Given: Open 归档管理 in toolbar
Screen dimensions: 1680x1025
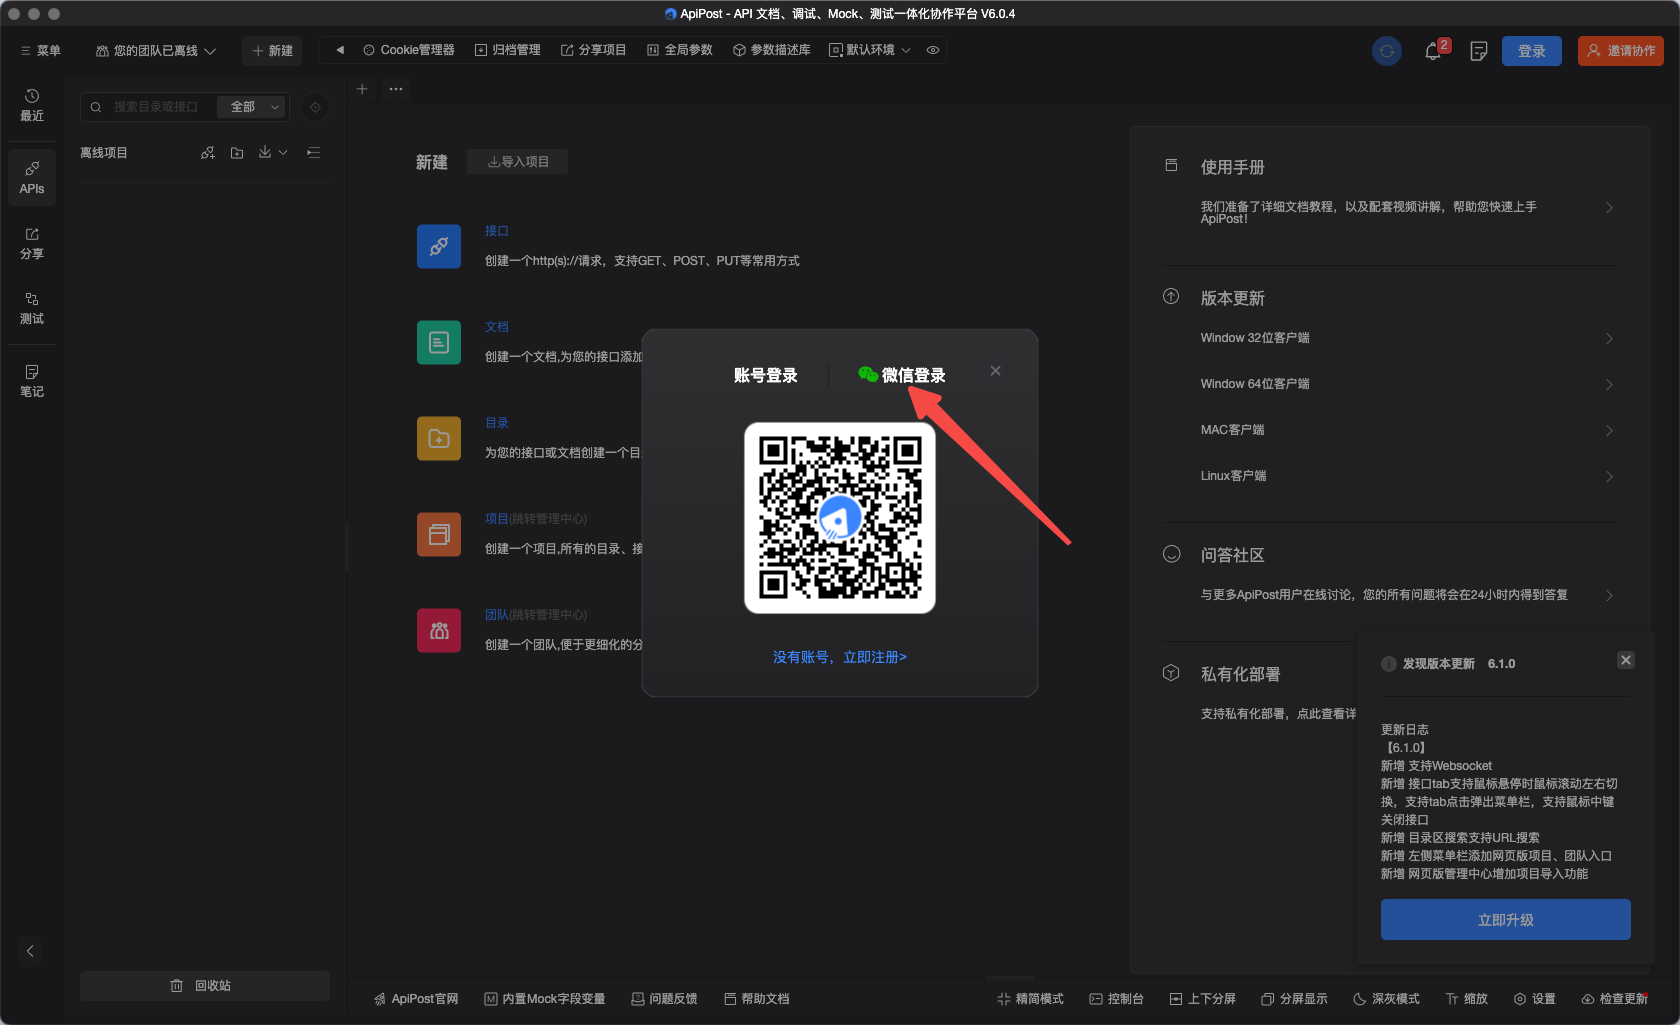Looking at the screenshot, I should (x=507, y=50).
